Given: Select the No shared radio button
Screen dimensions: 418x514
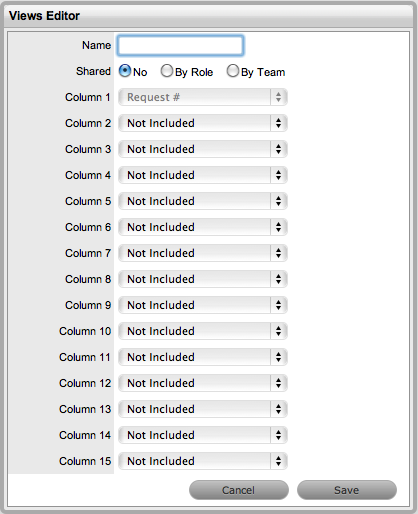Looking at the screenshot, I should [125, 71].
